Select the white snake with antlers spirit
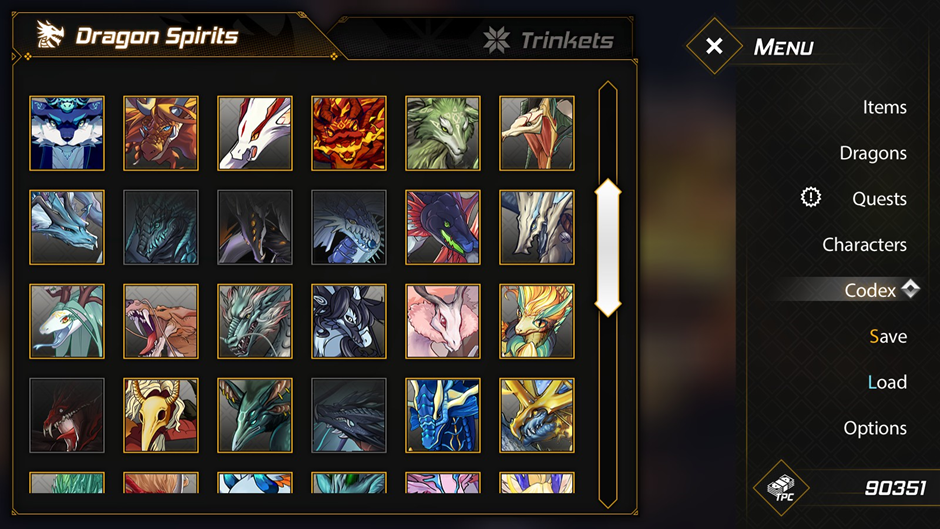The image size is (940, 529). [x=67, y=321]
